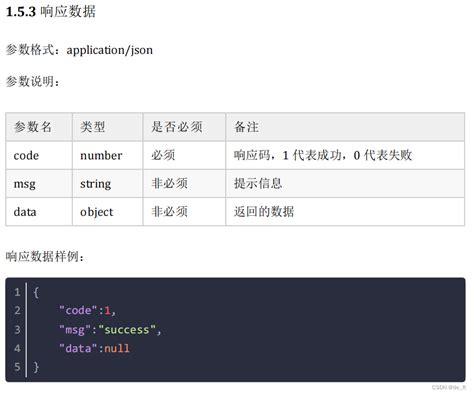The height and width of the screenshot is (395, 474).
Task: Select the data parameter name cell
Action: click(39, 212)
